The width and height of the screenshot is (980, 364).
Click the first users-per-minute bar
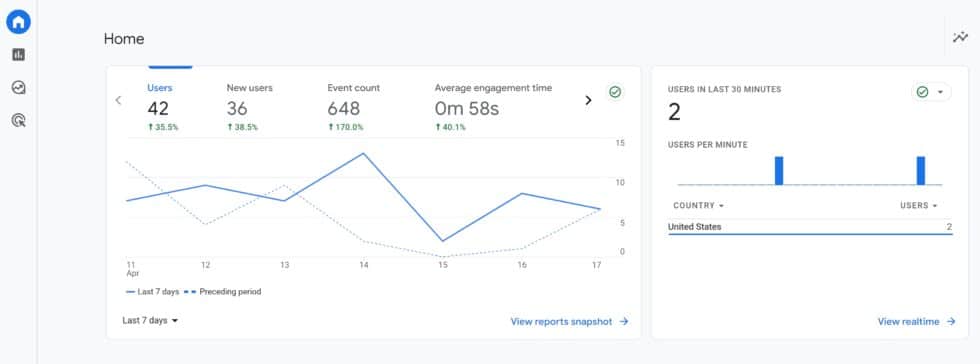pyautogui.click(x=779, y=171)
